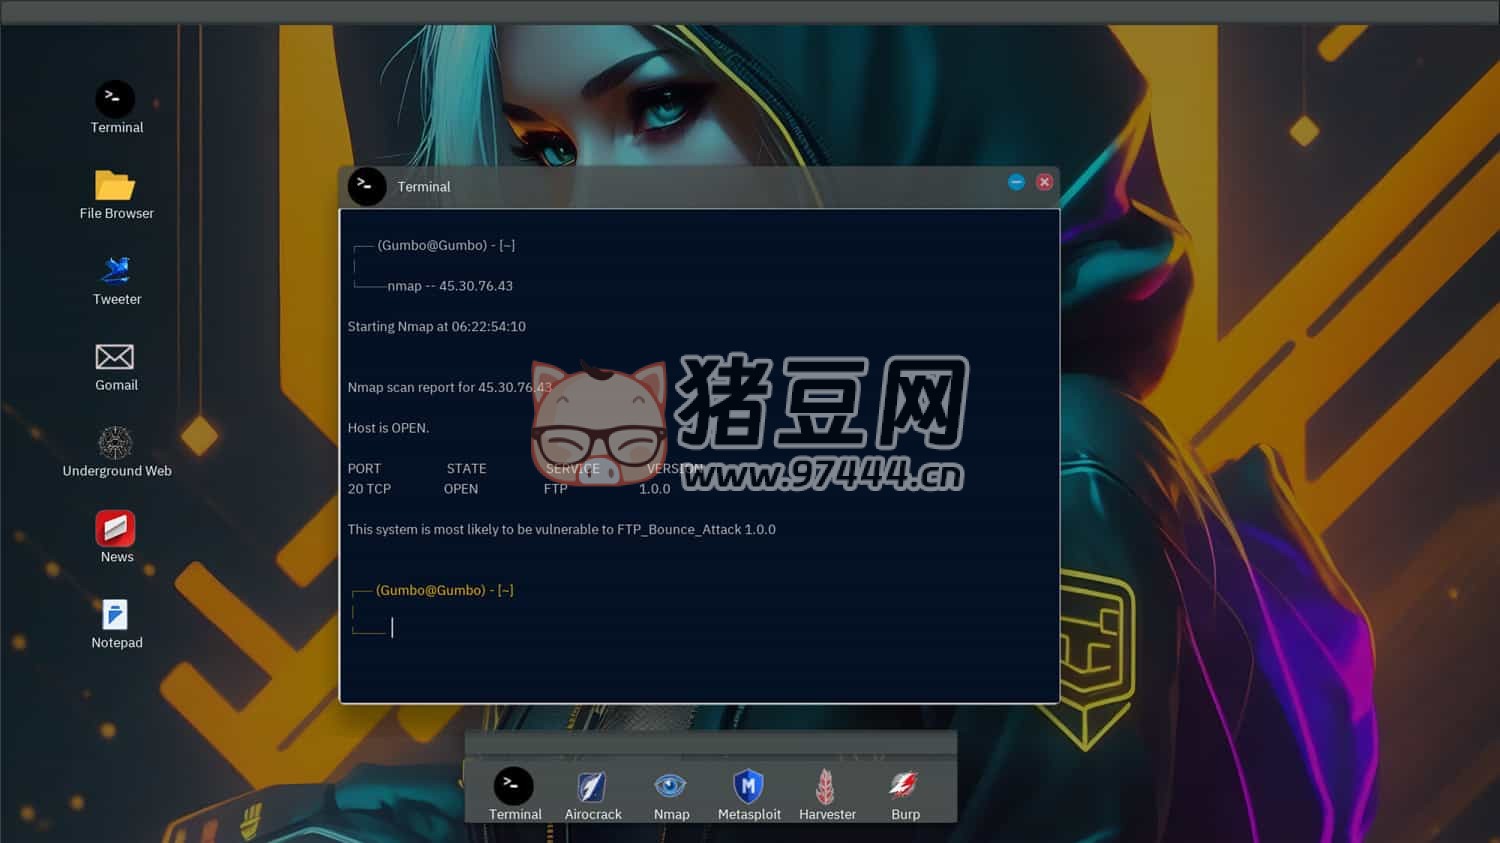Launch Metasploit from the dock

(x=748, y=787)
